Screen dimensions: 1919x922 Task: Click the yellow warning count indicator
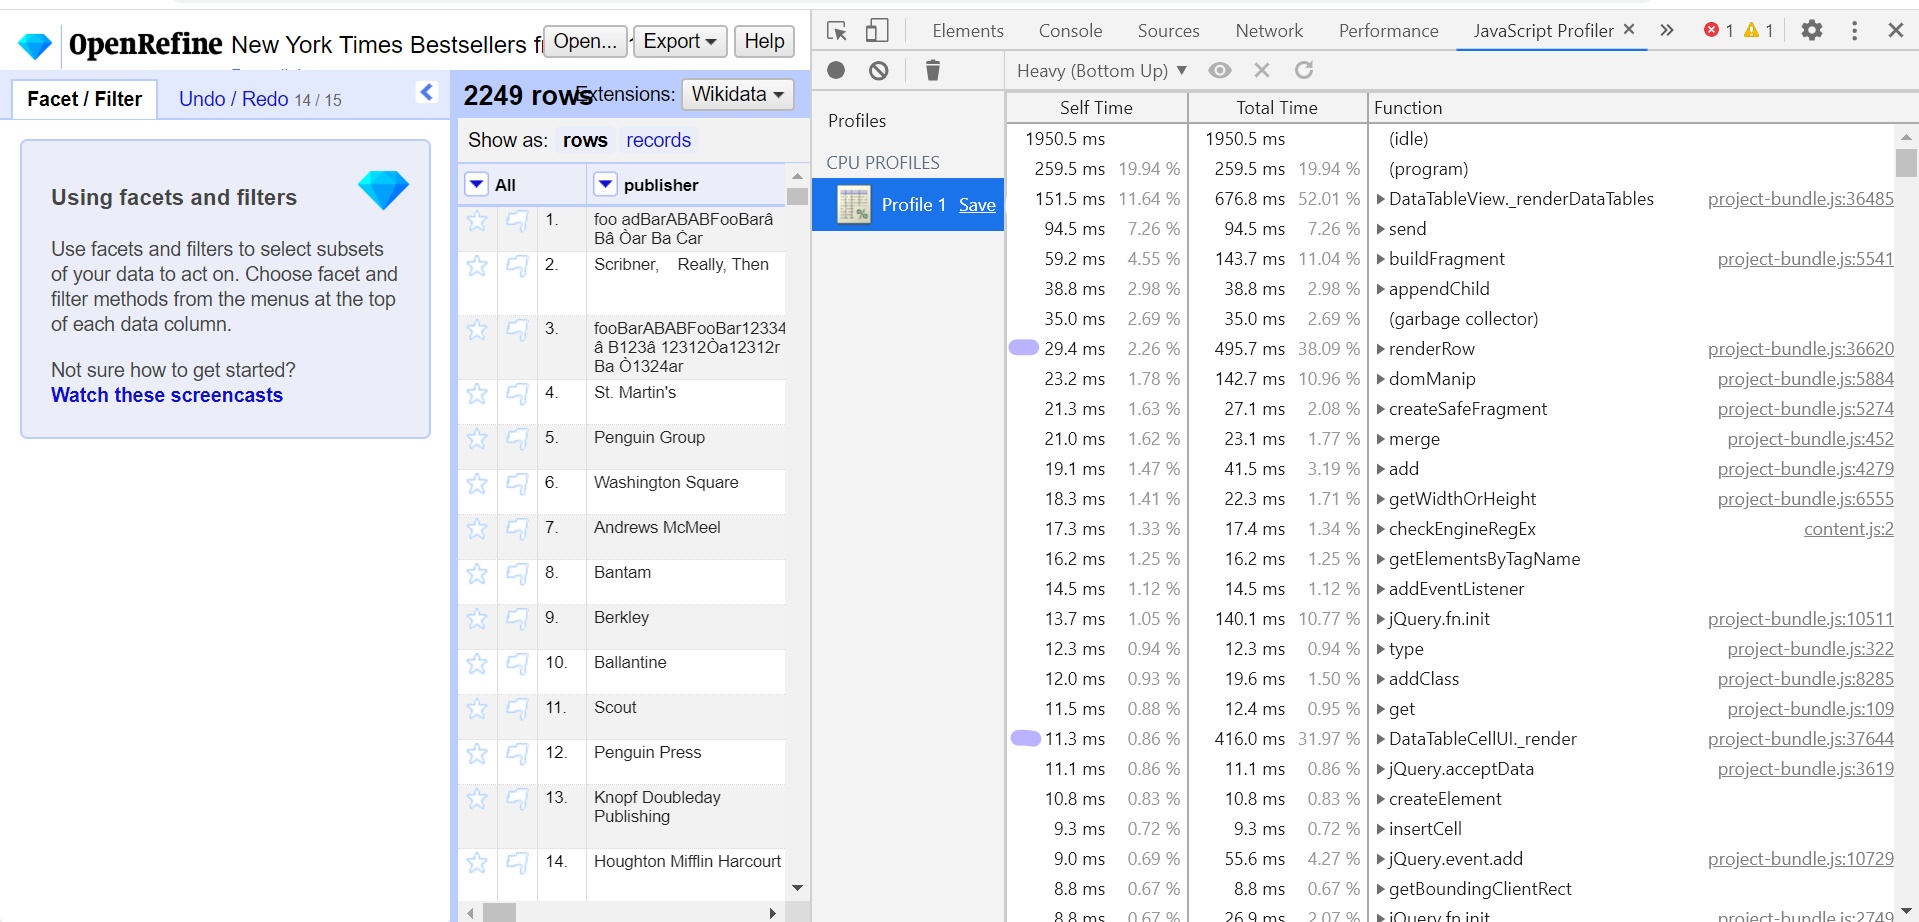coord(1758,31)
